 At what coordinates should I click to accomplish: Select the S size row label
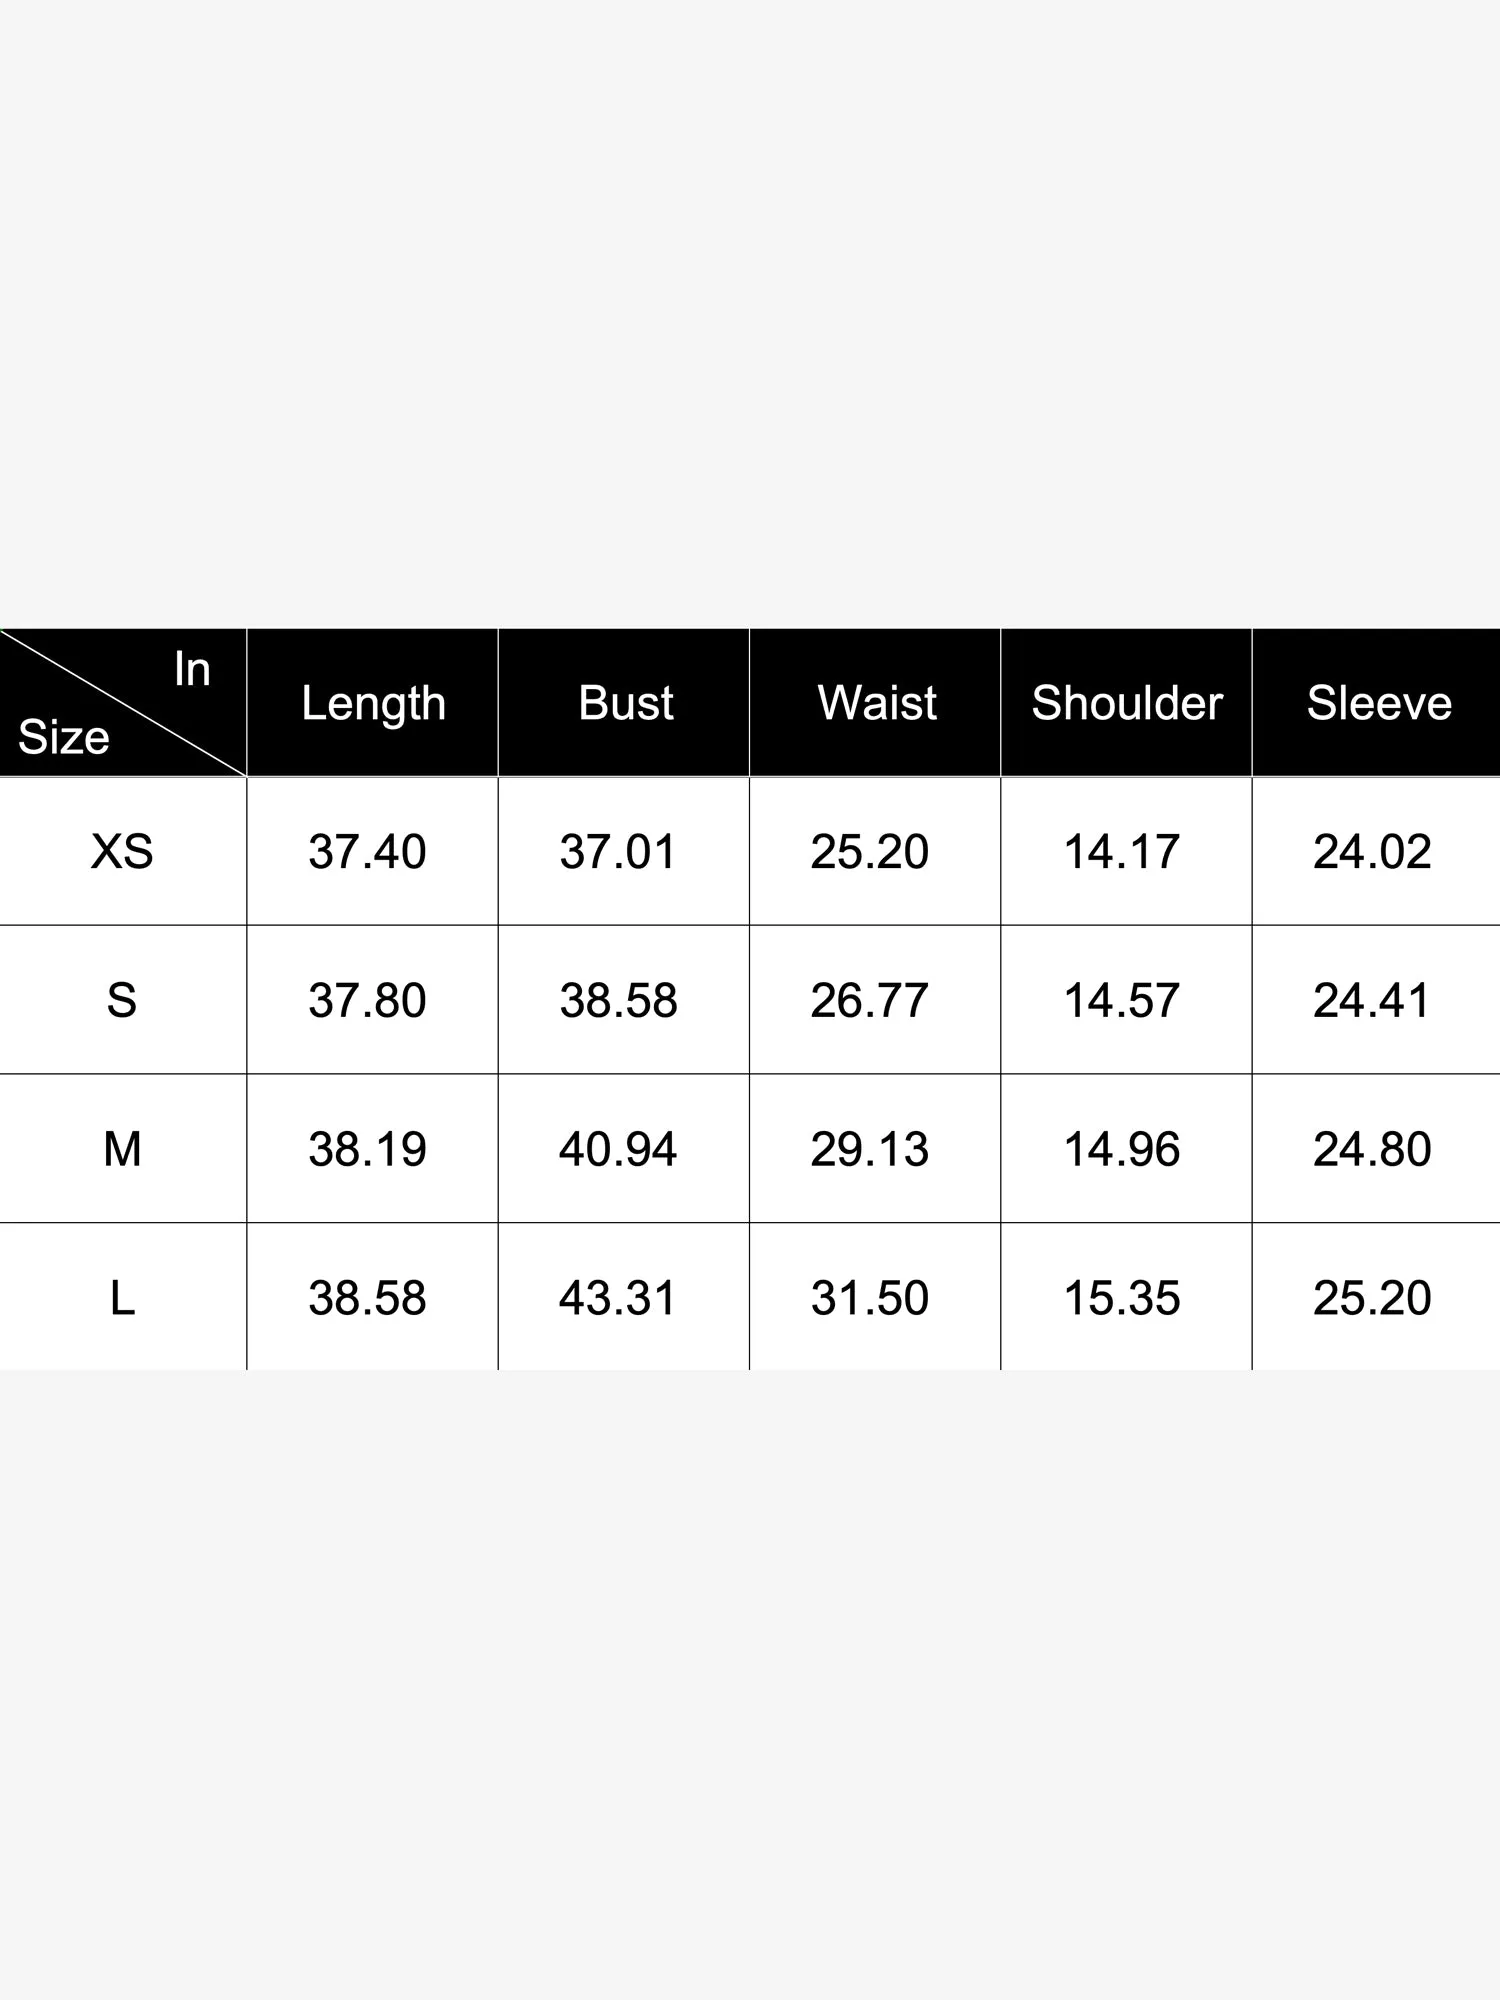coord(122,1000)
